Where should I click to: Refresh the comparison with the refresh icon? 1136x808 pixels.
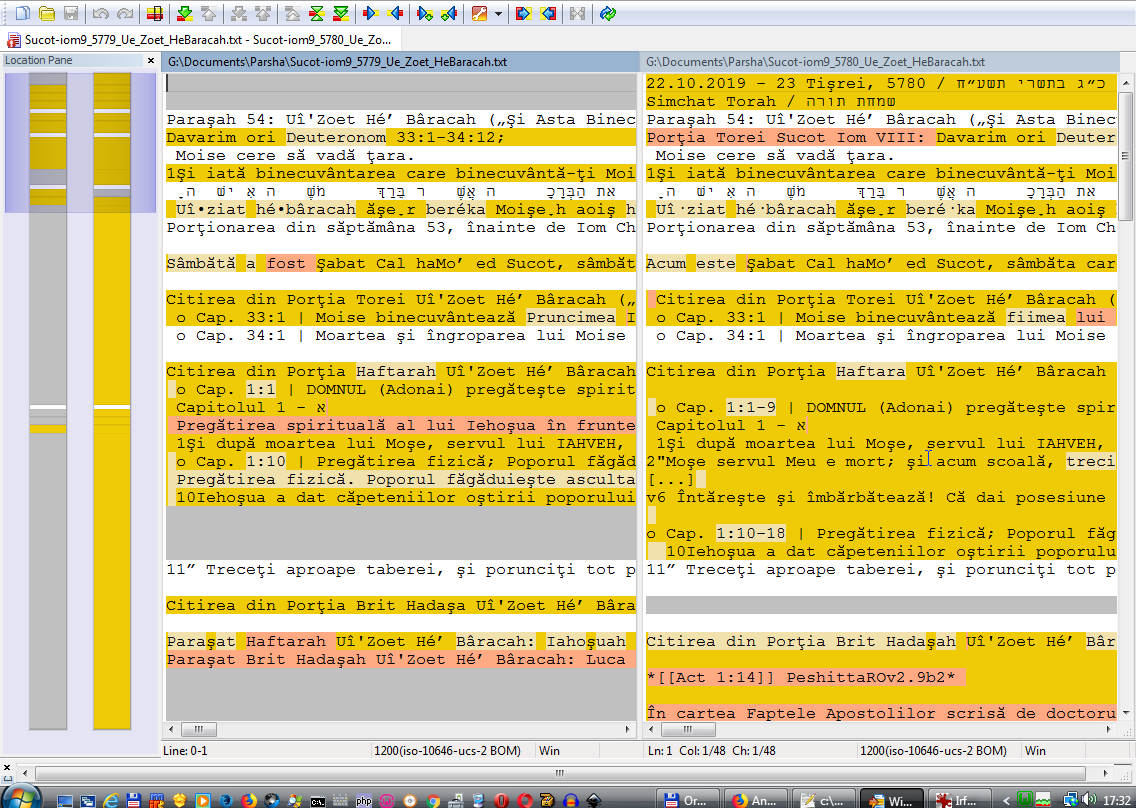click(x=608, y=14)
